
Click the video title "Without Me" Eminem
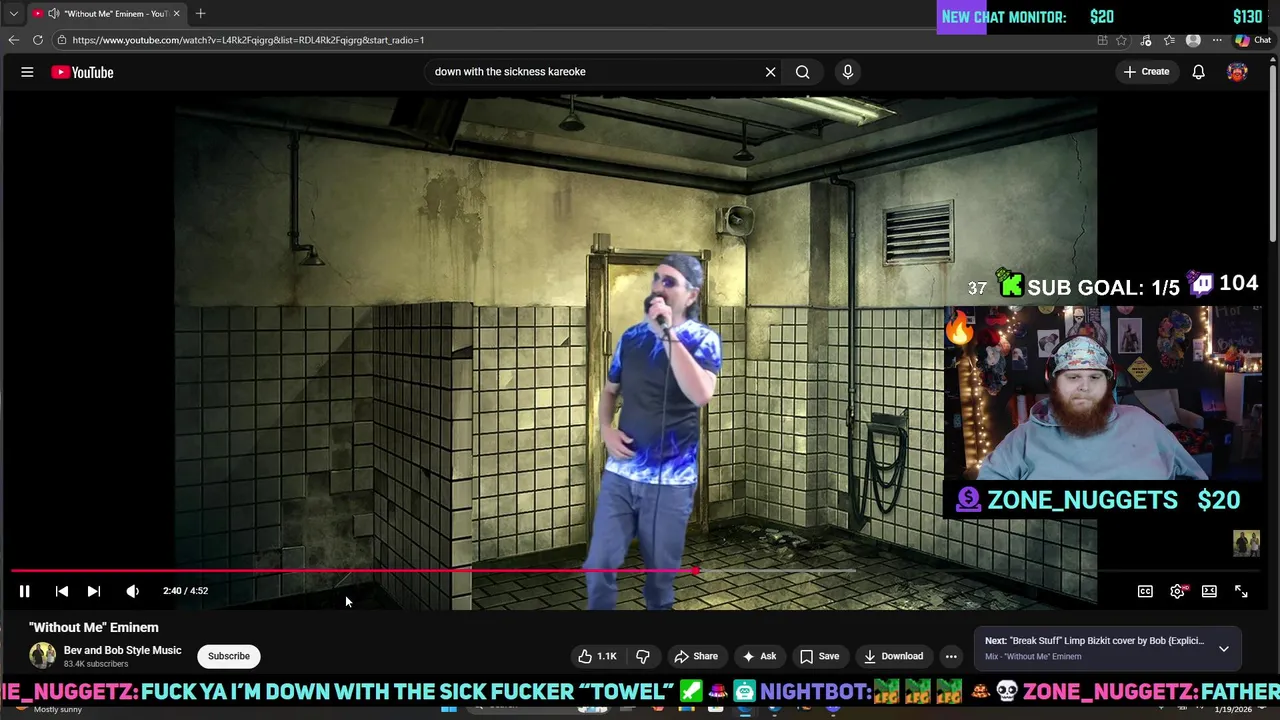[94, 627]
